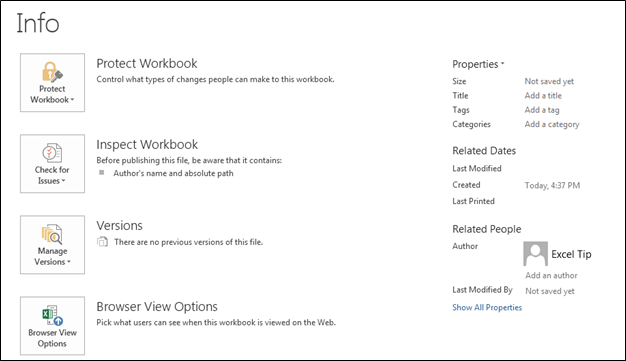Click Add a title field
Viewport: 626px width, 361px height.
click(x=543, y=95)
